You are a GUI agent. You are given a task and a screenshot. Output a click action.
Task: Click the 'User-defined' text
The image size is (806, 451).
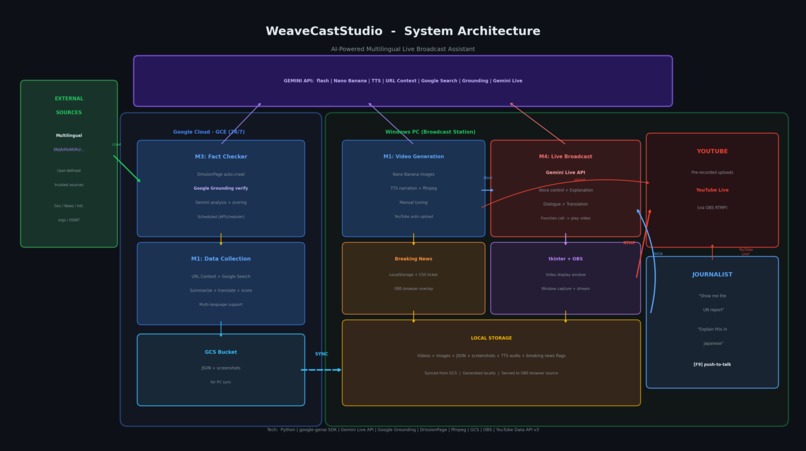tap(69, 171)
